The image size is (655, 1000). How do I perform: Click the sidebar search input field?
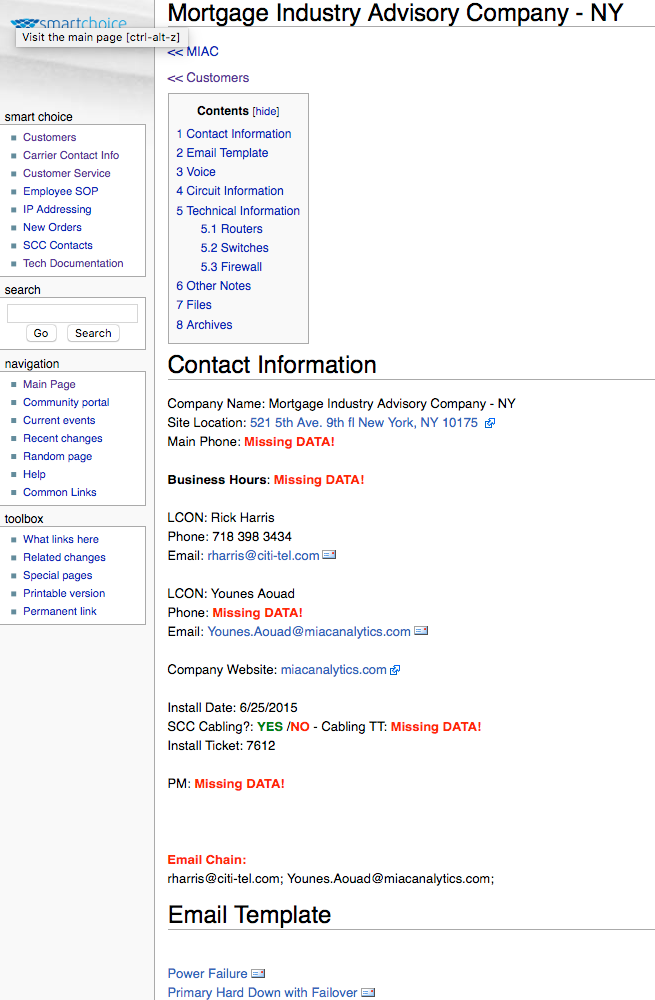tap(72, 313)
